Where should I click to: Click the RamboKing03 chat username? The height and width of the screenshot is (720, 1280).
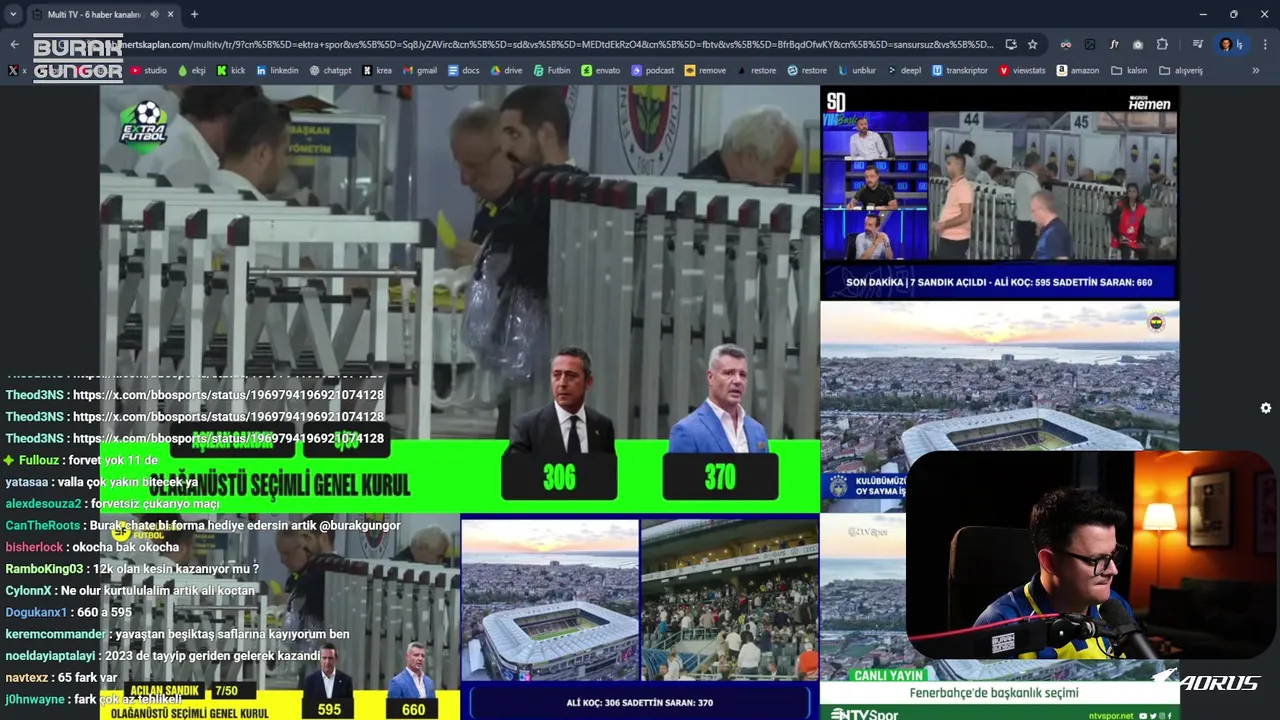point(45,569)
